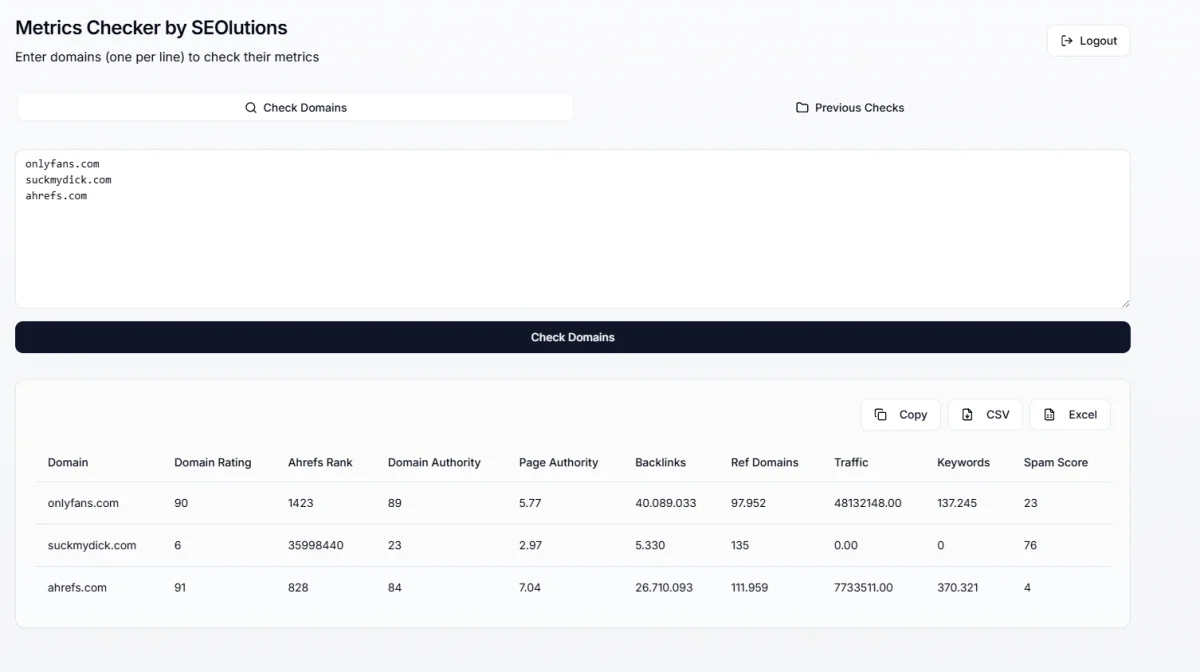Click ahrefs.com in the results table
Viewport: 1200px width, 672px height.
click(77, 588)
